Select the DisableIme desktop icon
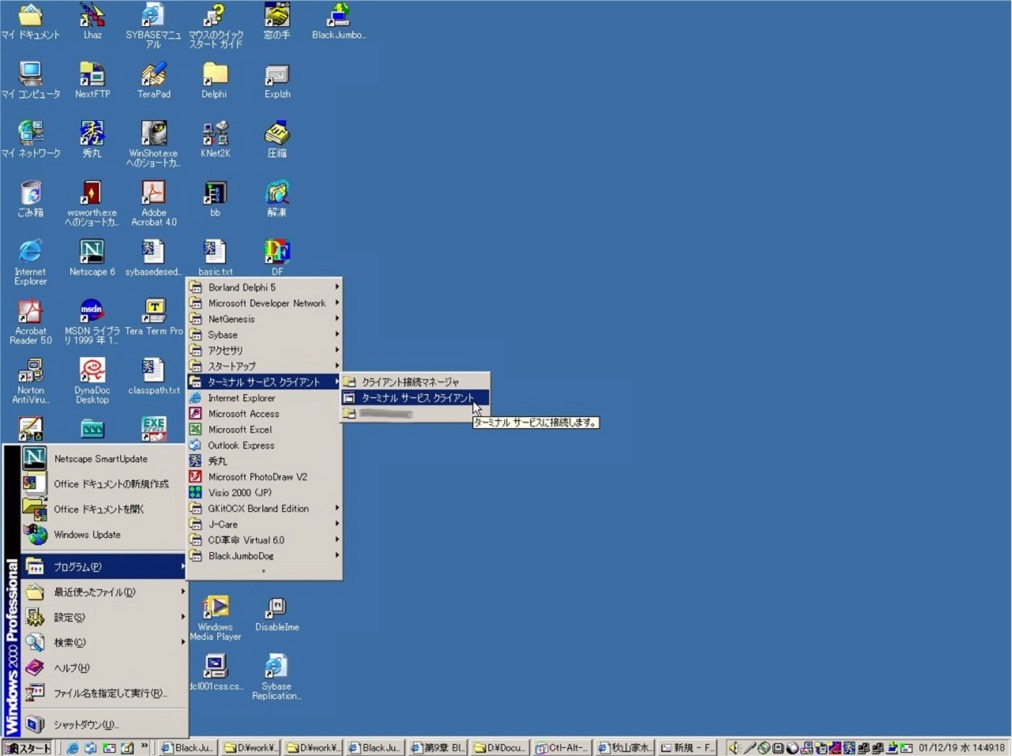The image size is (1012, 756). click(277, 613)
